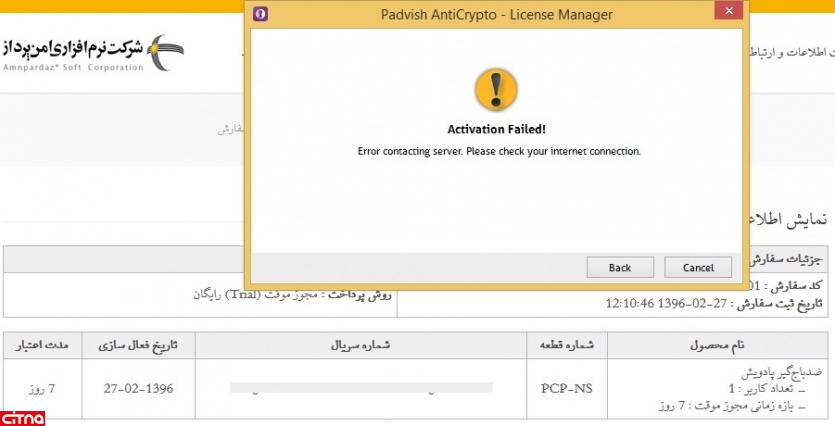835x426 pixels.
Task: Click the نام محصول column header
Action: [717, 345]
